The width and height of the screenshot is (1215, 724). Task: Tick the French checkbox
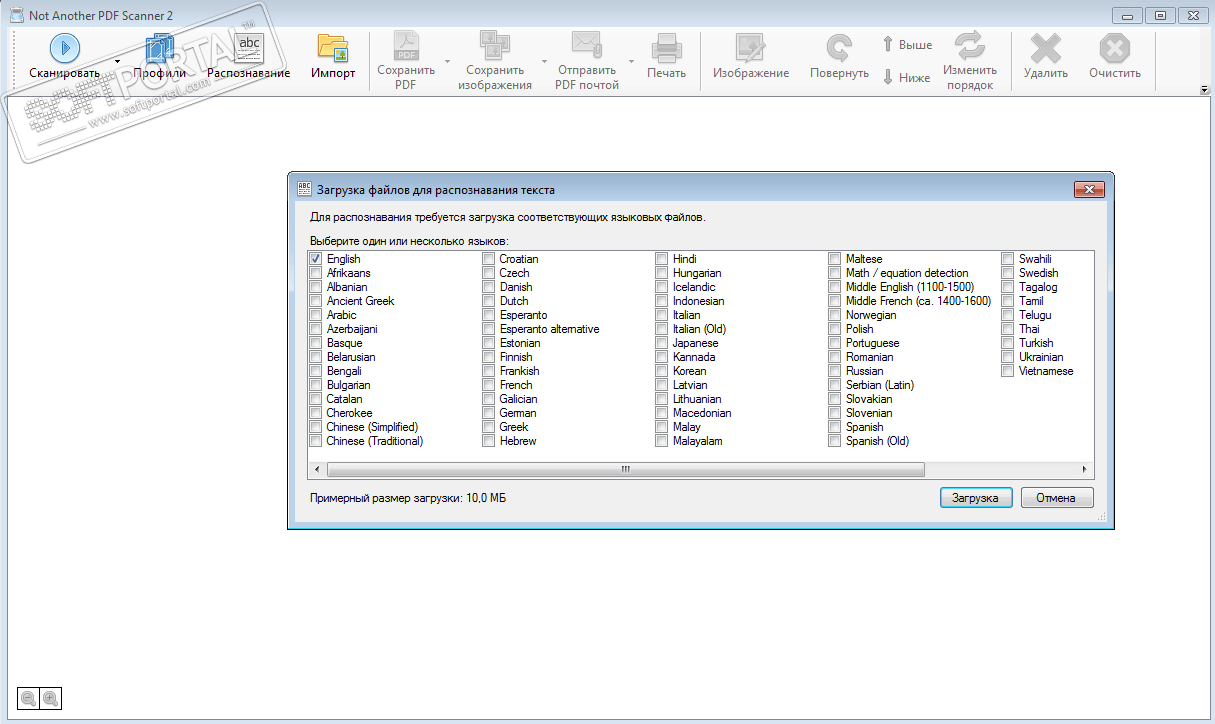(x=489, y=385)
